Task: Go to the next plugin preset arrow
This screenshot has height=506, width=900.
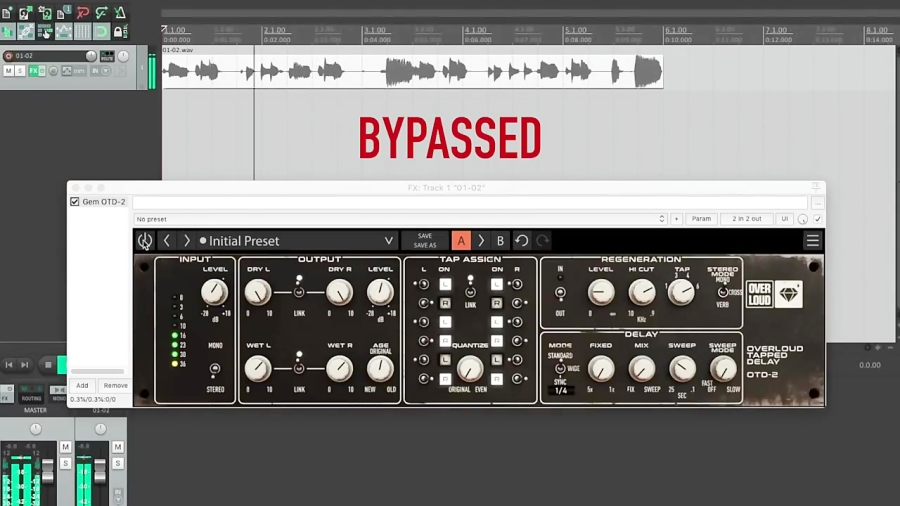Action: [187, 241]
